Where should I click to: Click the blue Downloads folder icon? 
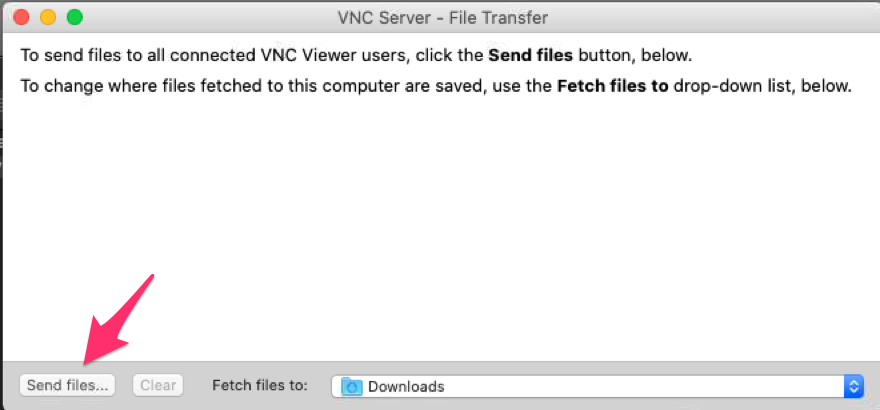[x=352, y=386]
